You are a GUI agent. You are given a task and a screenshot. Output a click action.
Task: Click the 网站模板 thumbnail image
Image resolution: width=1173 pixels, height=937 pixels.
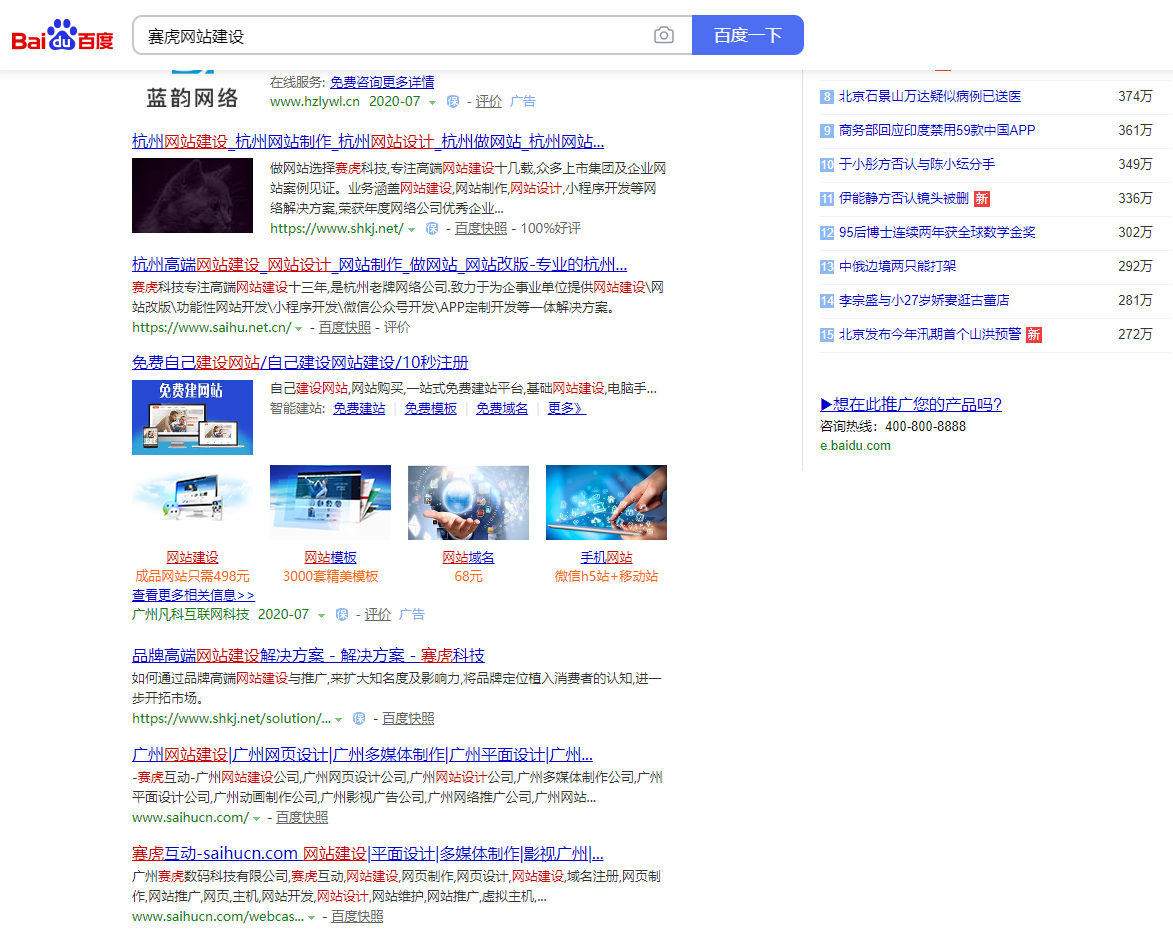pos(330,502)
